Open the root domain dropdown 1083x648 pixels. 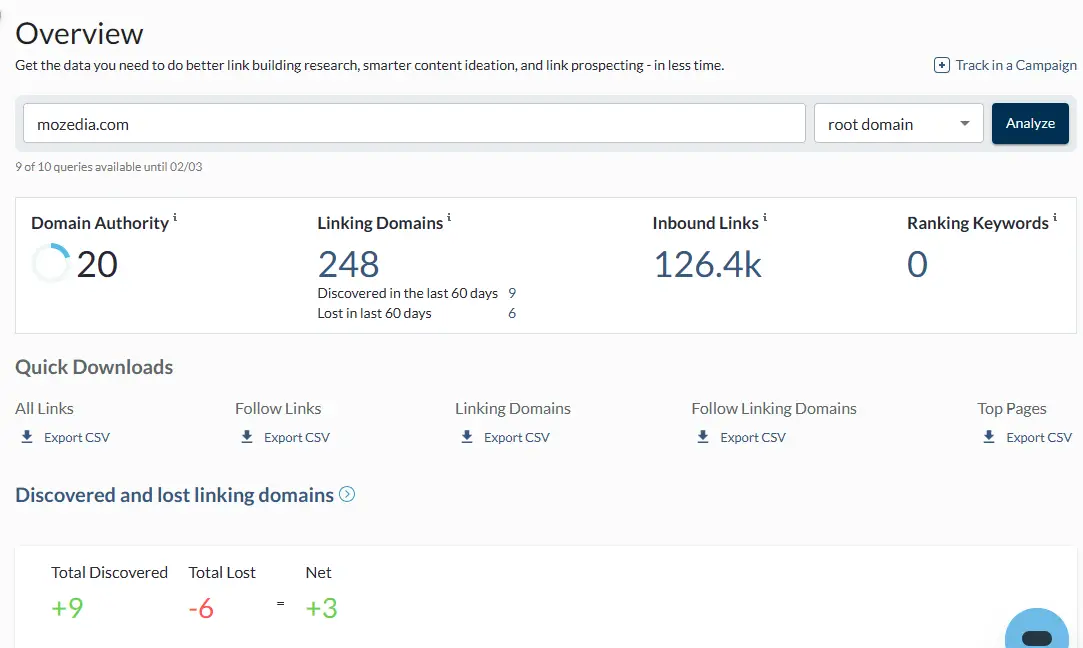897,123
